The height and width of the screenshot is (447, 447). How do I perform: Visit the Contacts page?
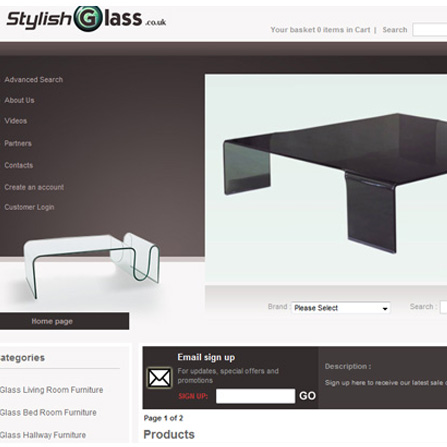click(x=19, y=165)
